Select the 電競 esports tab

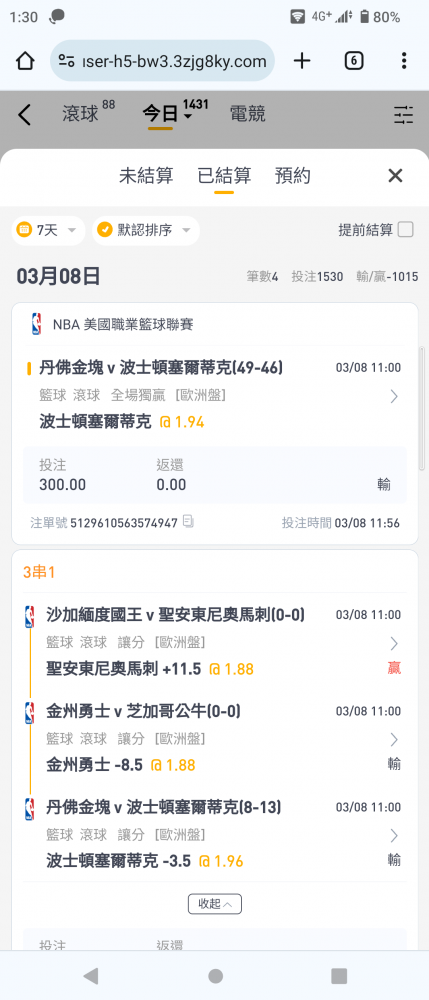coord(247,114)
